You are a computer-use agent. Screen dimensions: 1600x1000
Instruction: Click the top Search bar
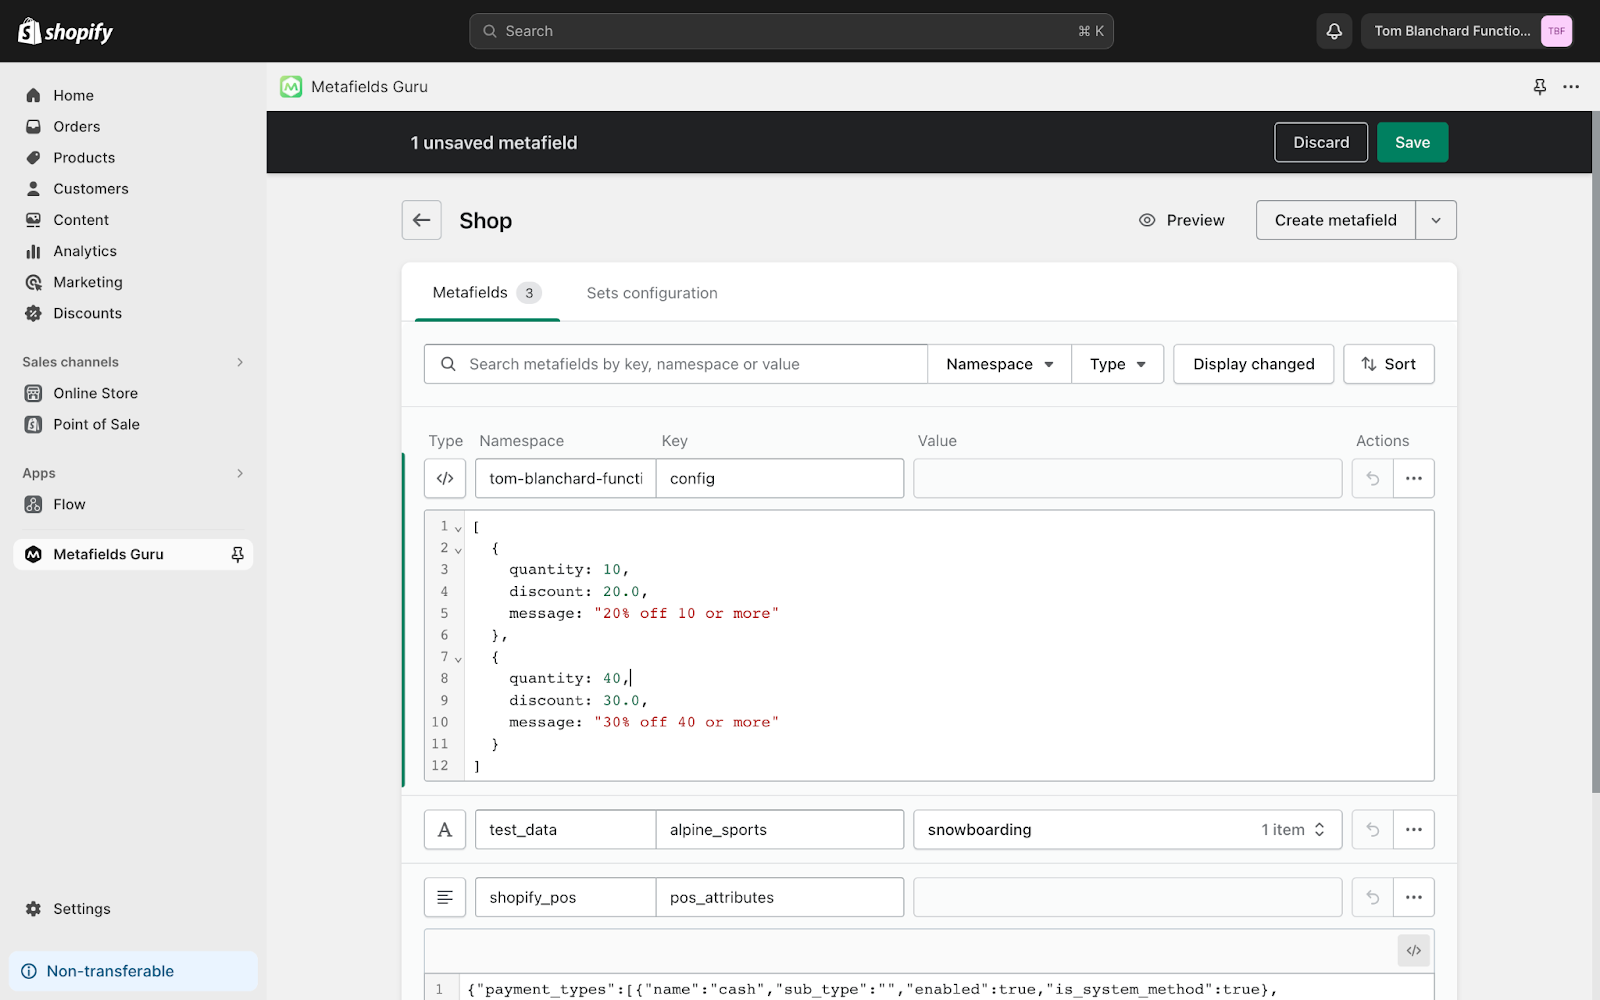[791, 31]
